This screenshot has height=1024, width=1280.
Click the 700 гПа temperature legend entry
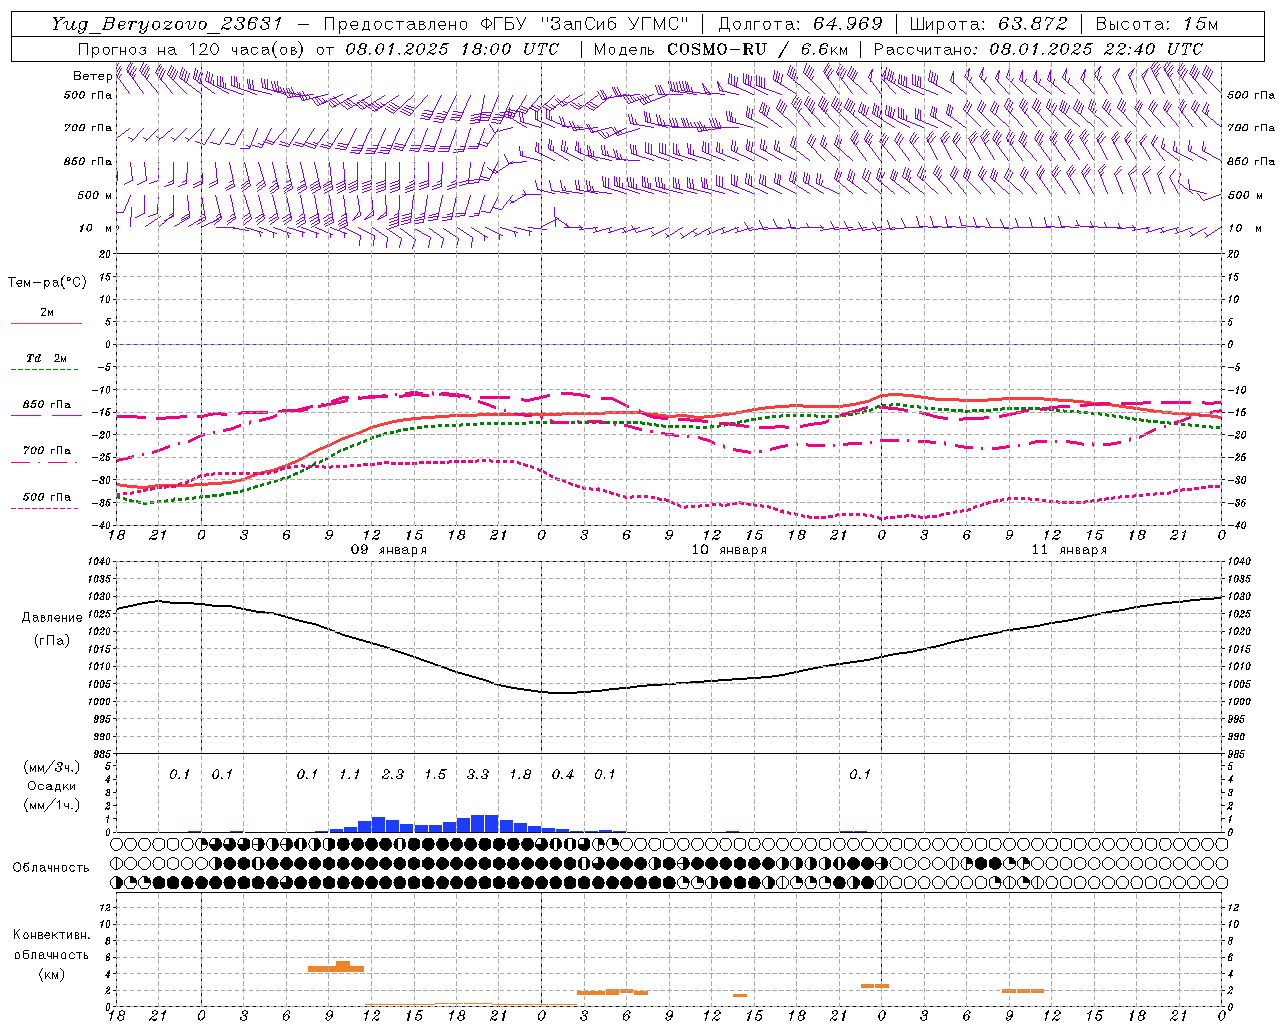46,451
